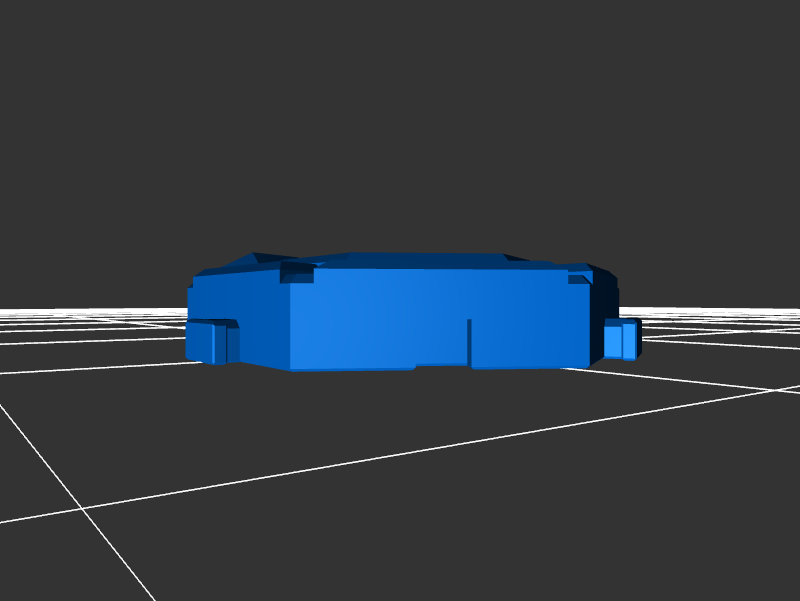Click the lighter front face of the right side block

613,341
